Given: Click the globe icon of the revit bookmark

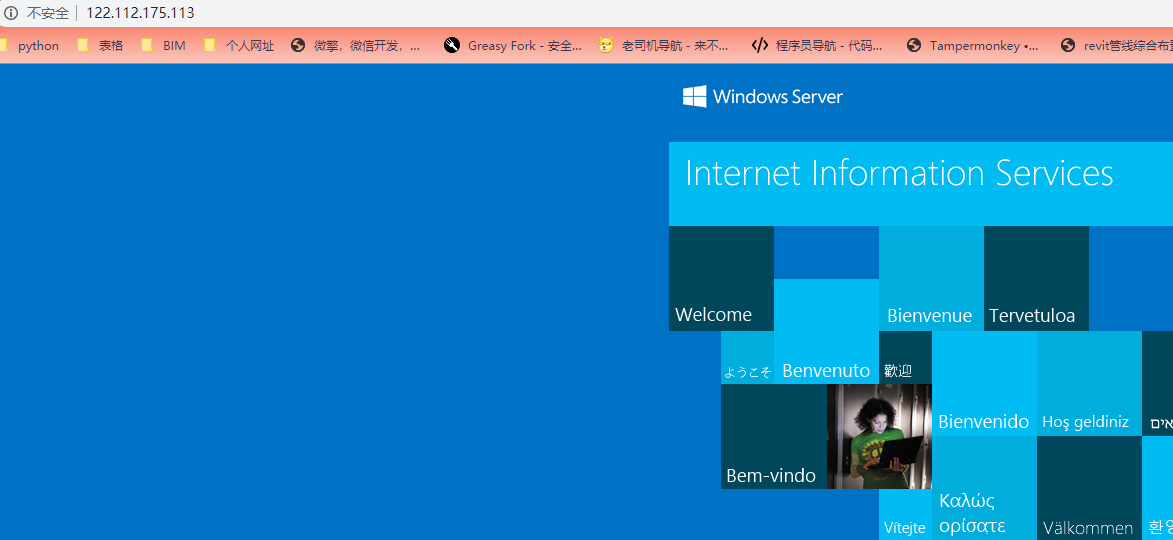Looking at the screenshot, I should pos(1068,46).
